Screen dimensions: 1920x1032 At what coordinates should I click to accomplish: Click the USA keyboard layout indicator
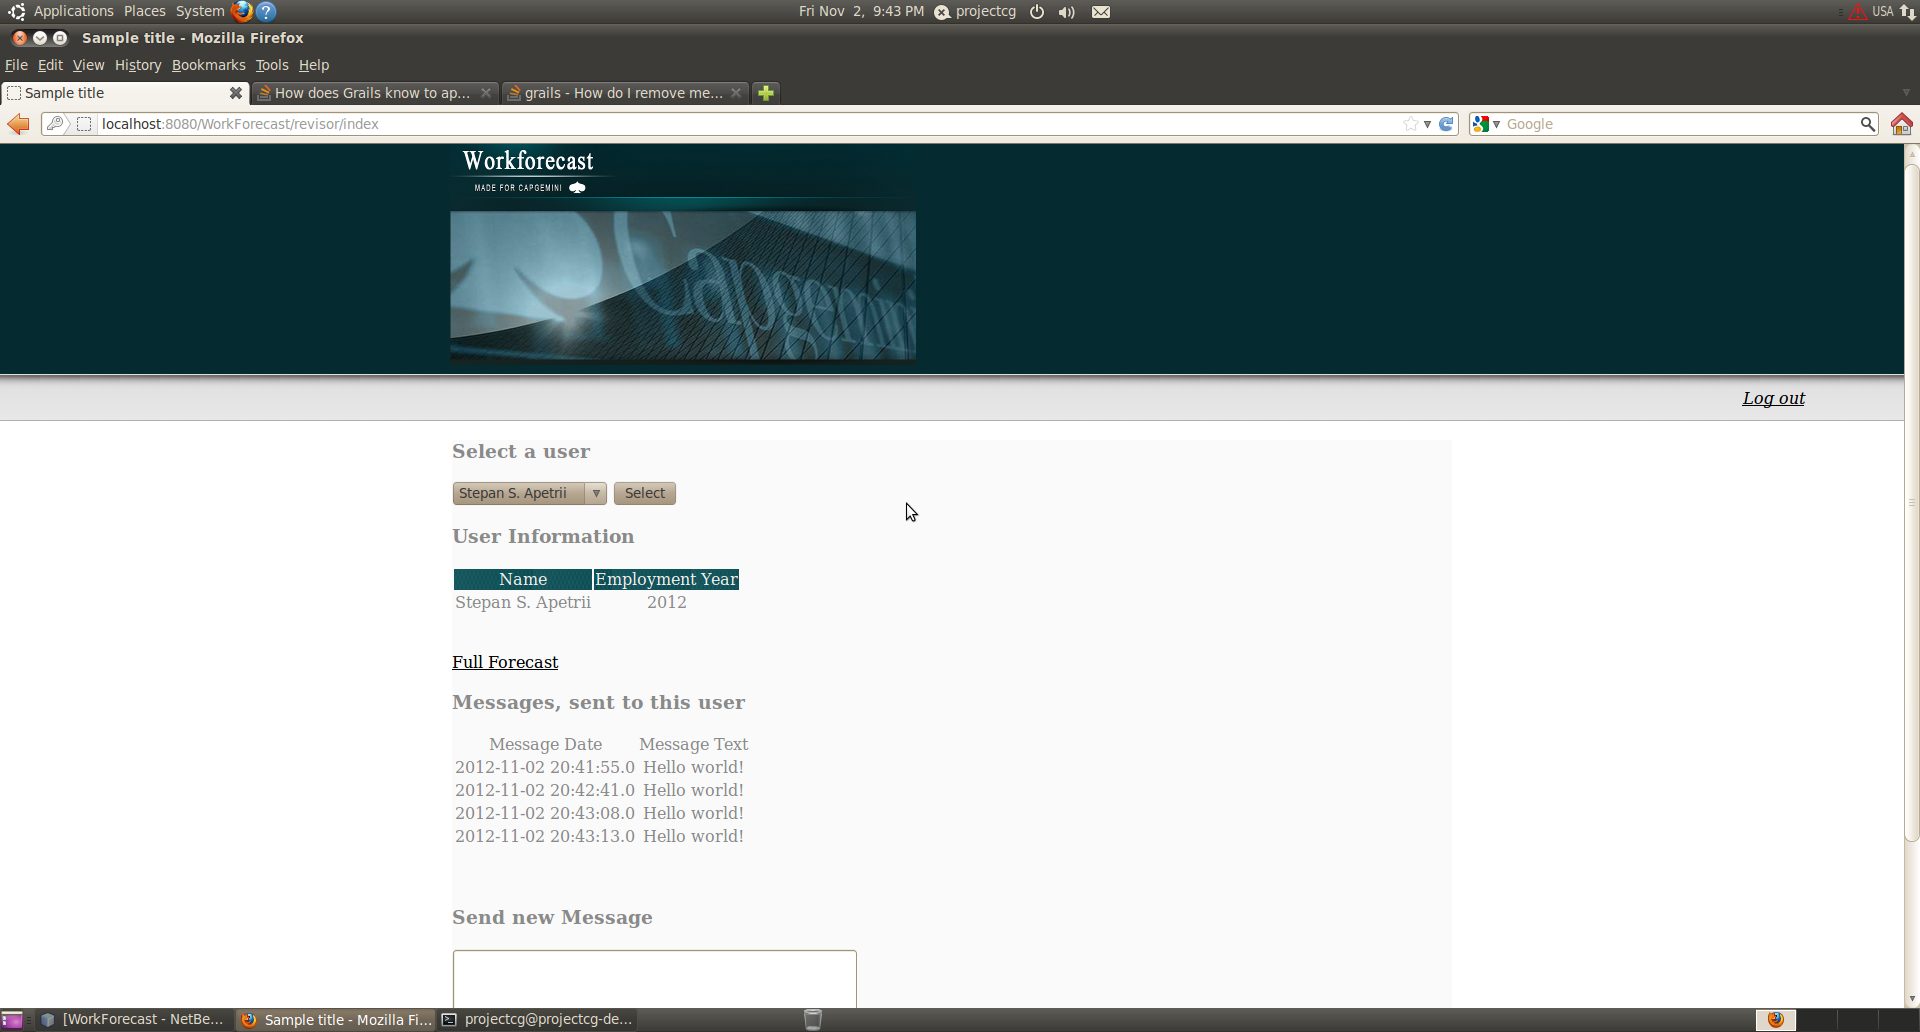point(1882,12)
